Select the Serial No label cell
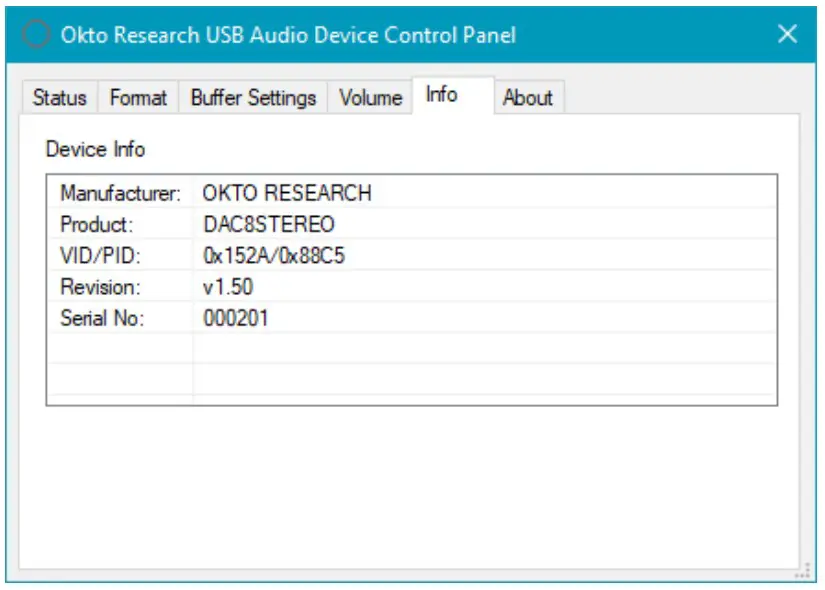This screenshot has height=590, width=825. click(102, 319)
